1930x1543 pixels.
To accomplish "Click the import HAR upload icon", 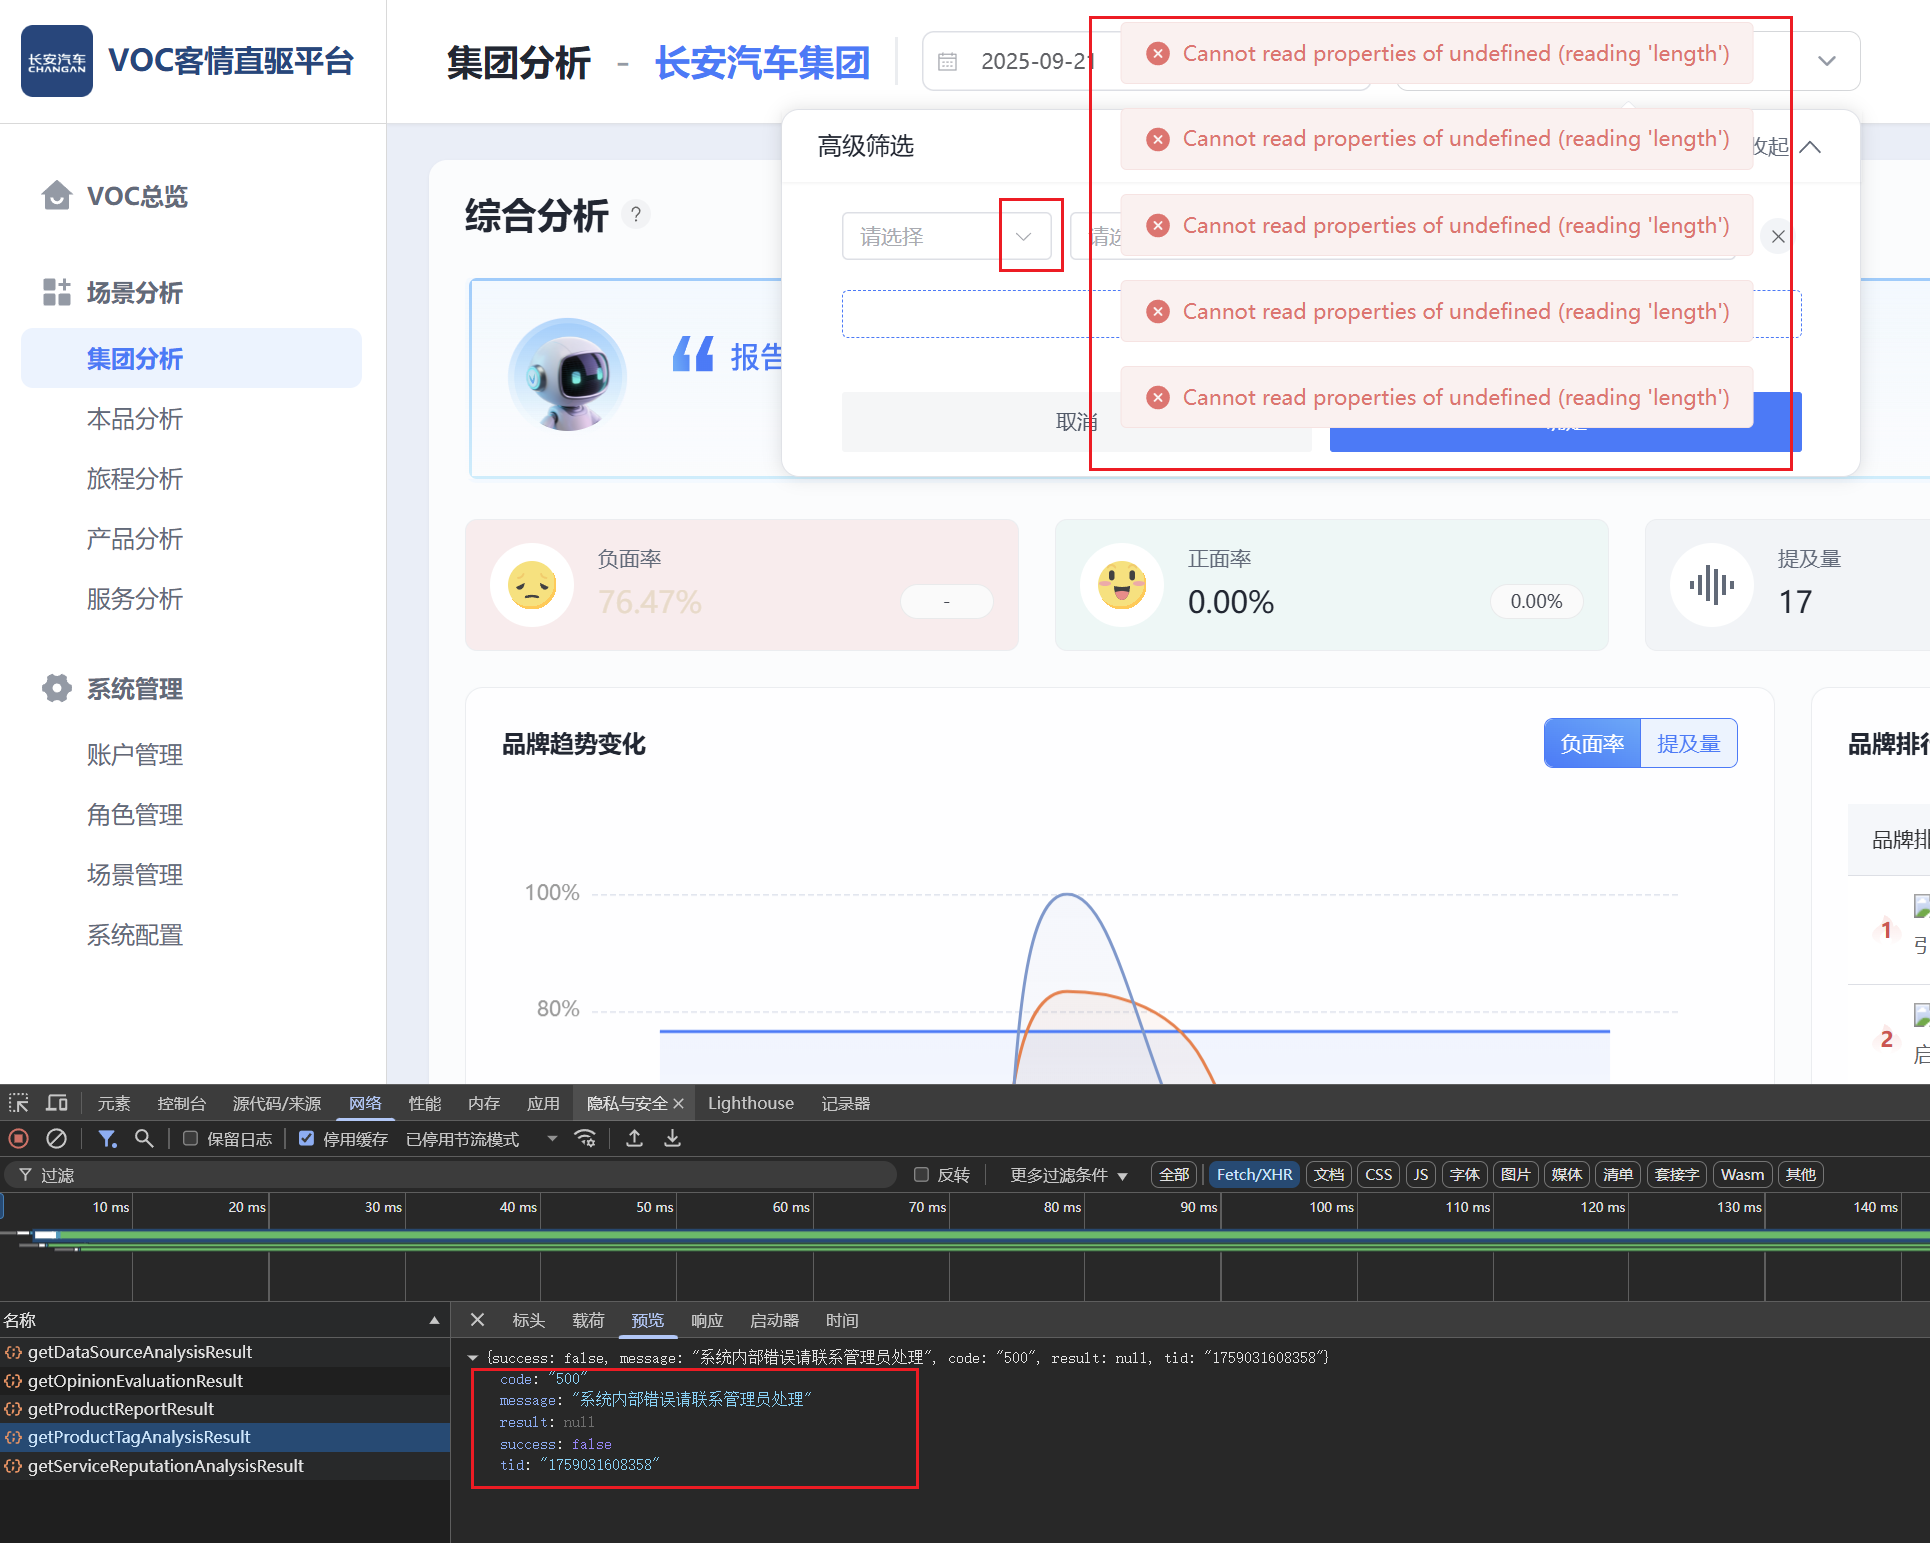I will (x=634, y=1138).
